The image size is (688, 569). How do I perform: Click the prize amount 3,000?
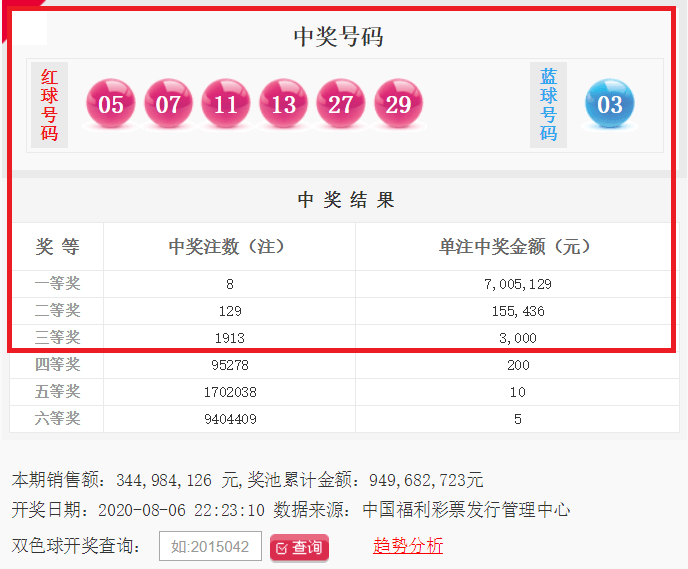pos(518,338)
